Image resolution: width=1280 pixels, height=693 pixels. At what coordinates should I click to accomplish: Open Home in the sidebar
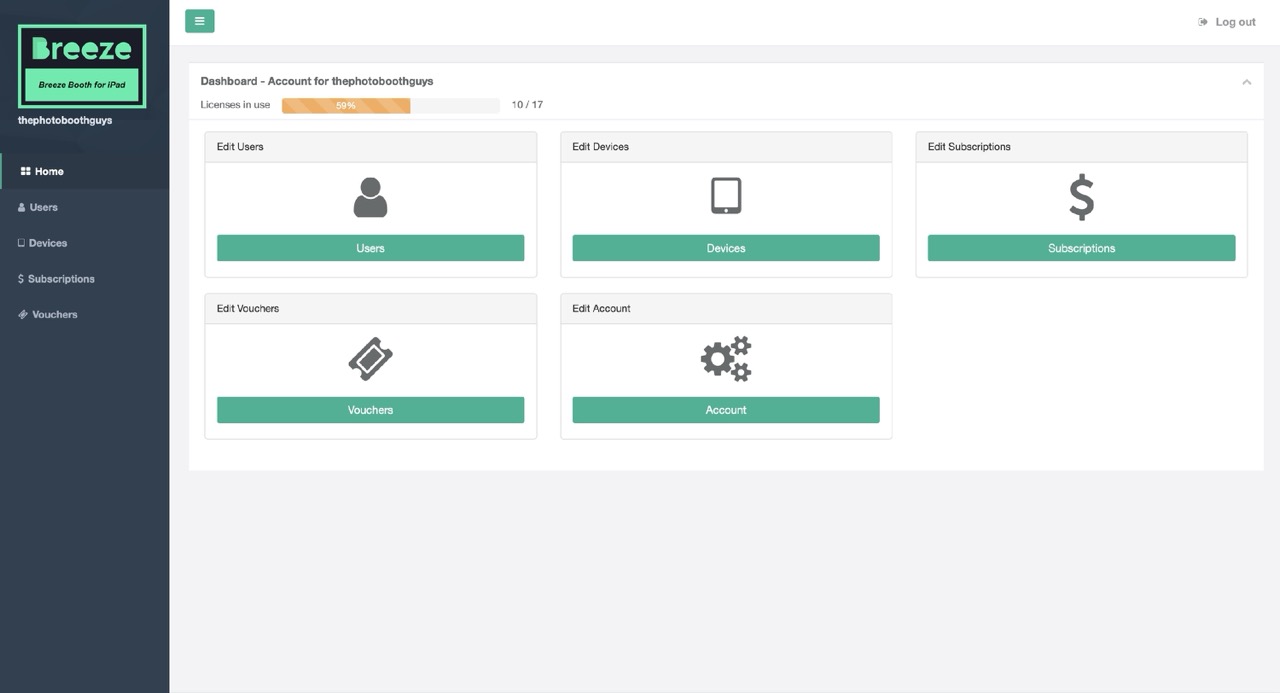[48, 171]
